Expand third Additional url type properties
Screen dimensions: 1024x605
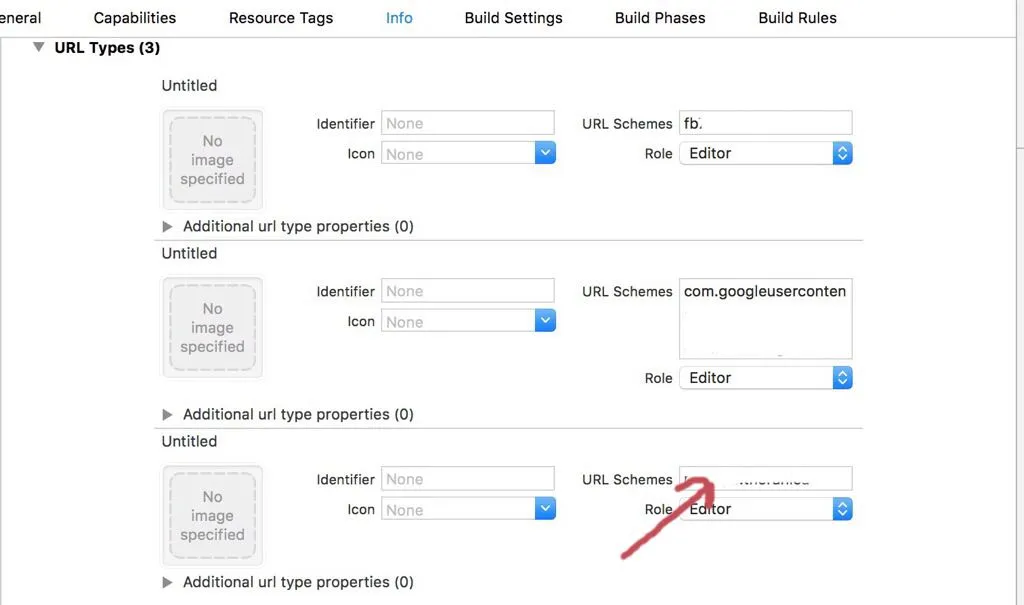167,582
